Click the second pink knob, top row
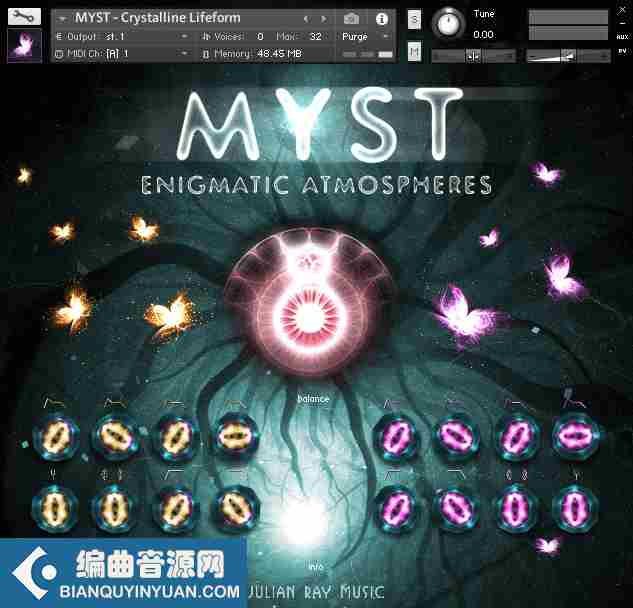633x608 pixels. 455,436
